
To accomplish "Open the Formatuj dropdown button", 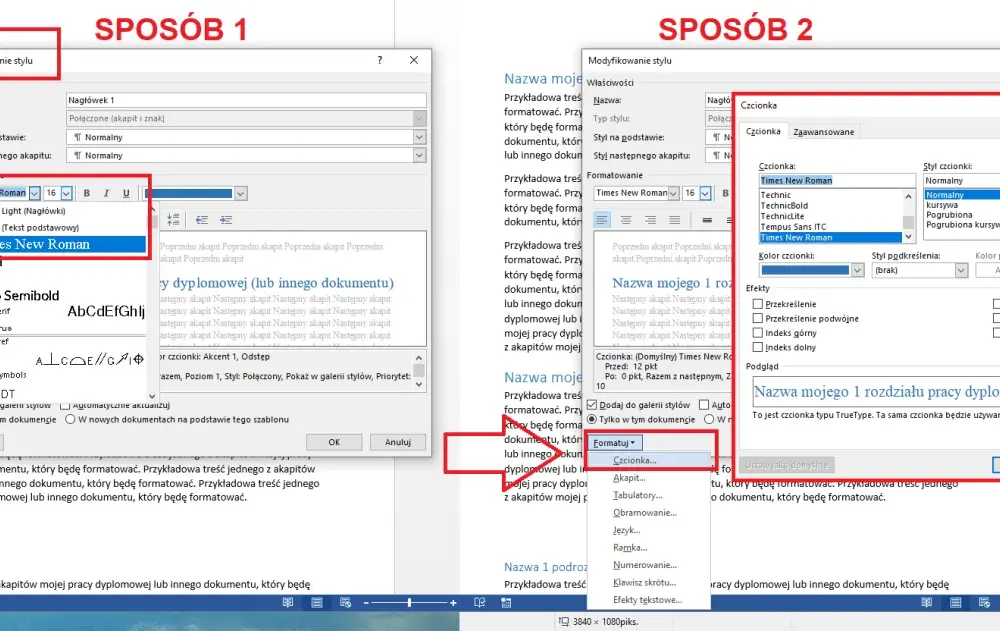I will (614, 443).
